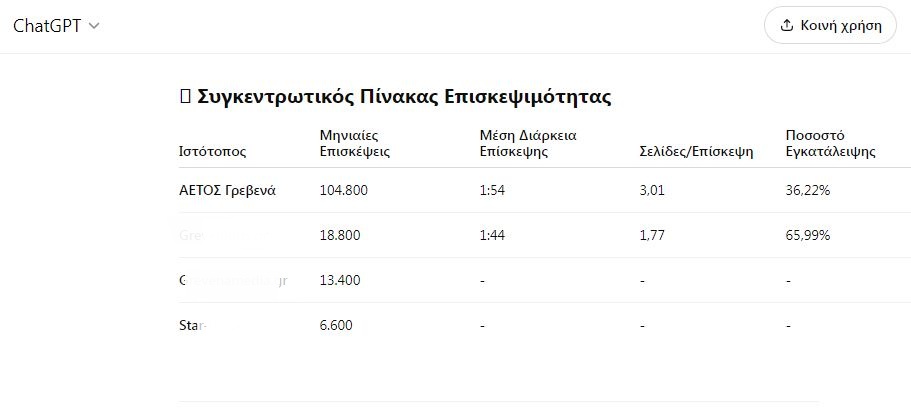
Task: Click the 65,99% bounce rate cell
Action: (x=808, y=235)
